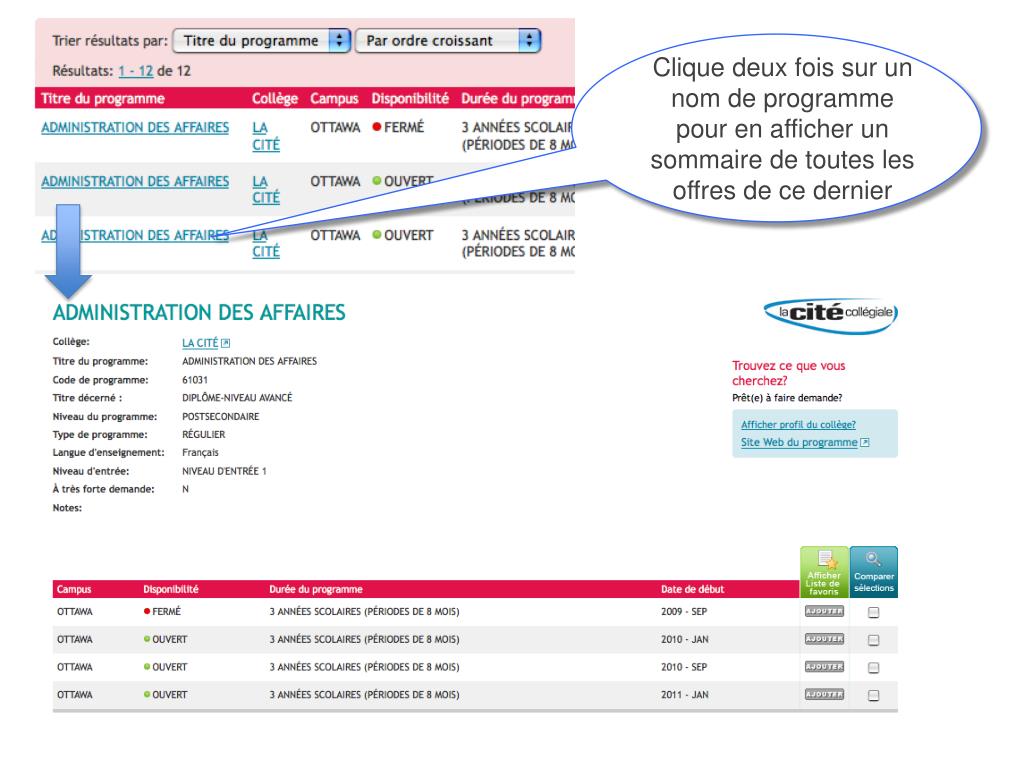Open 'Afficher profil du collège?' link
This screenshot has height=768, width=1024.
[x=798, y=424]
